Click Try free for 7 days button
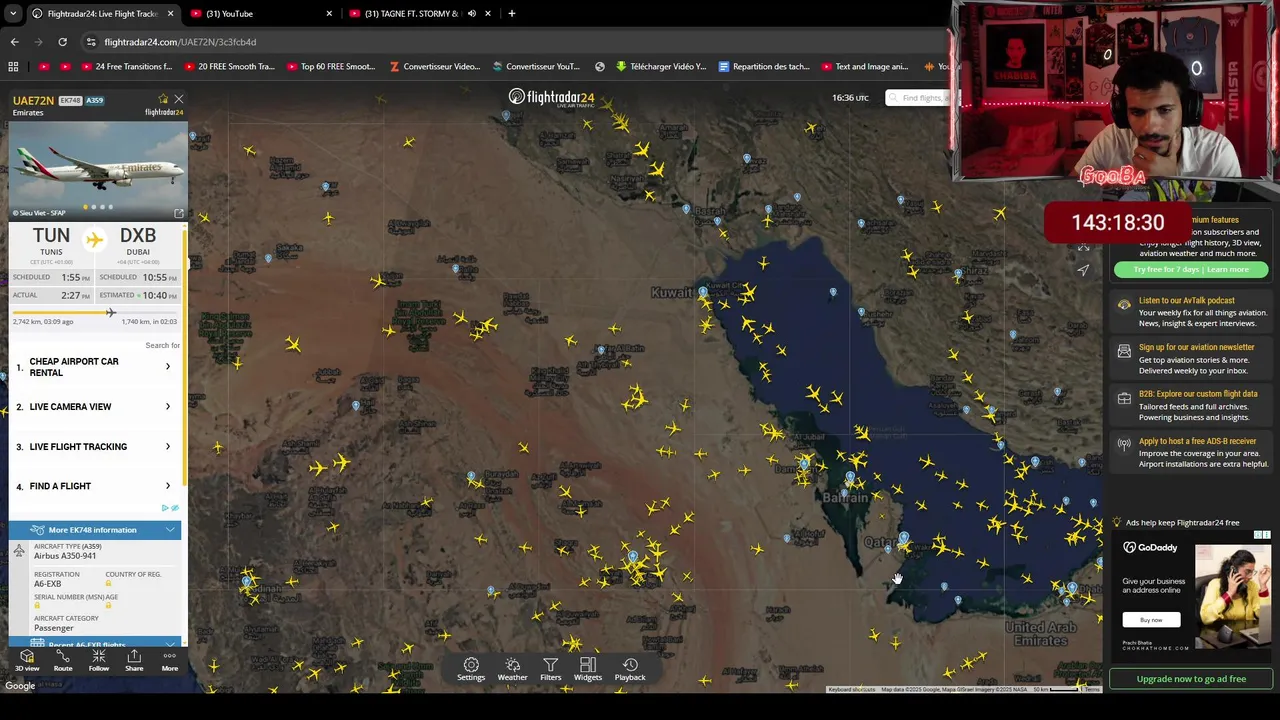Screen dimensions: 1280x720 (1190, 270)
